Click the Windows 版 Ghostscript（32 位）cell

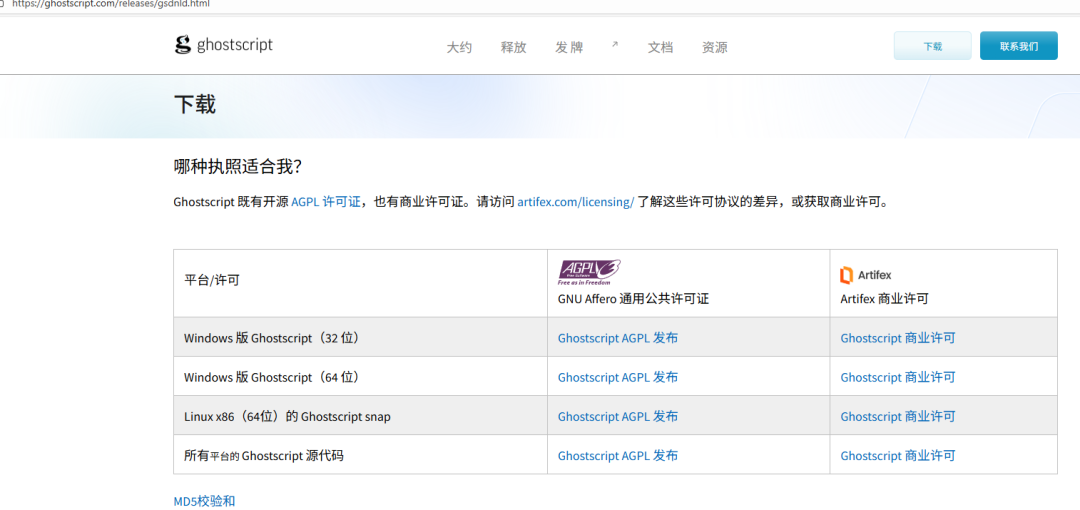pos(360,337)
